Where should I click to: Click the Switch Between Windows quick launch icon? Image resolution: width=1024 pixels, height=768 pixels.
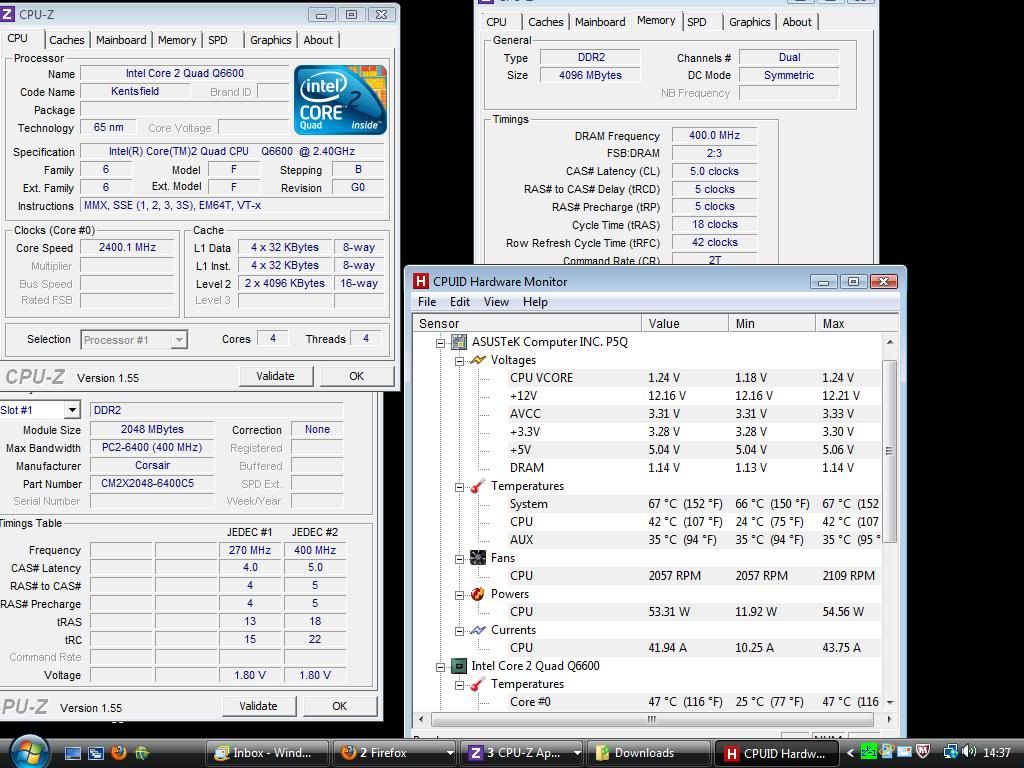[95, 753]
